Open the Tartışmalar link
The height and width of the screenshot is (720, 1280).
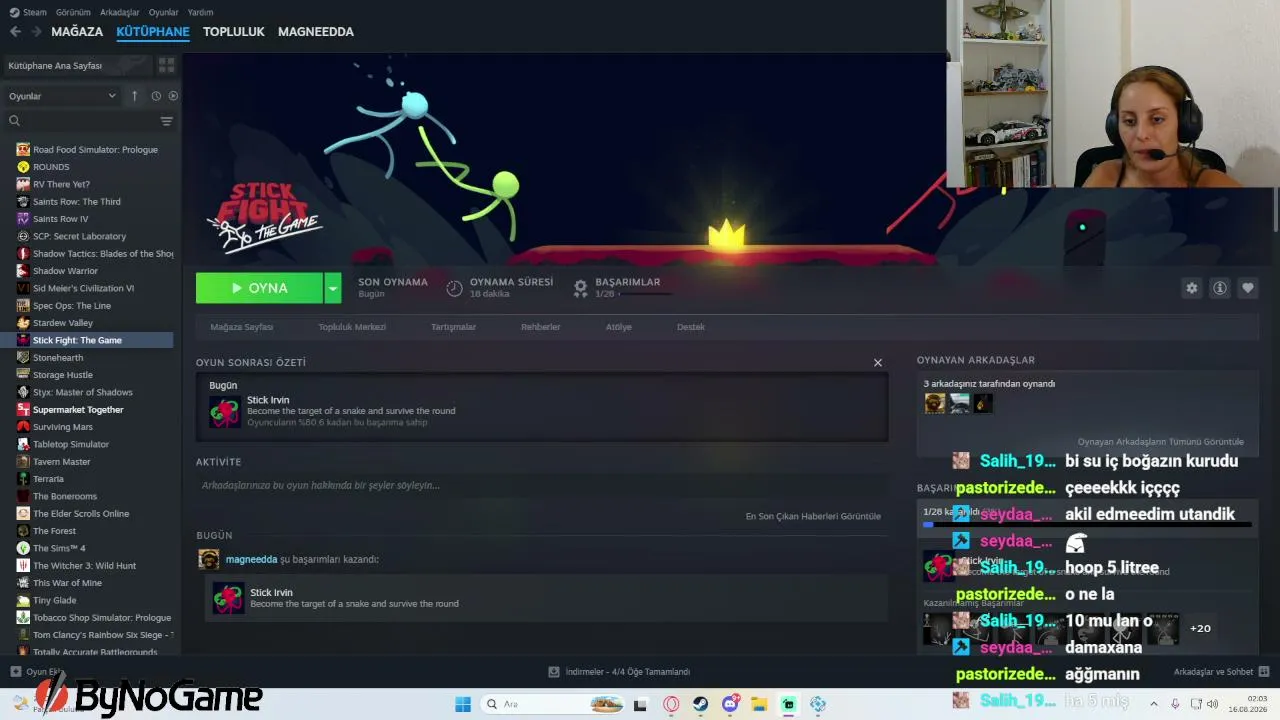coord(453,327)
